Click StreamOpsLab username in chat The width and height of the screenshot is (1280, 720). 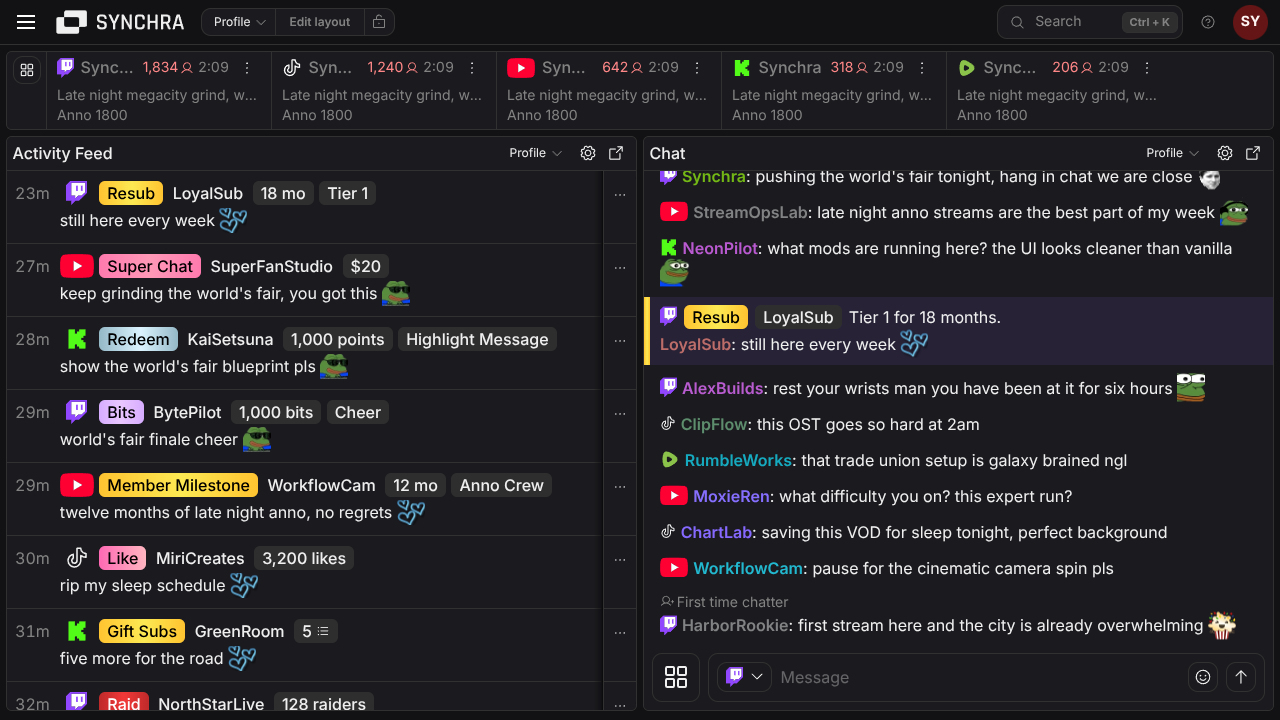click(749, 212)
